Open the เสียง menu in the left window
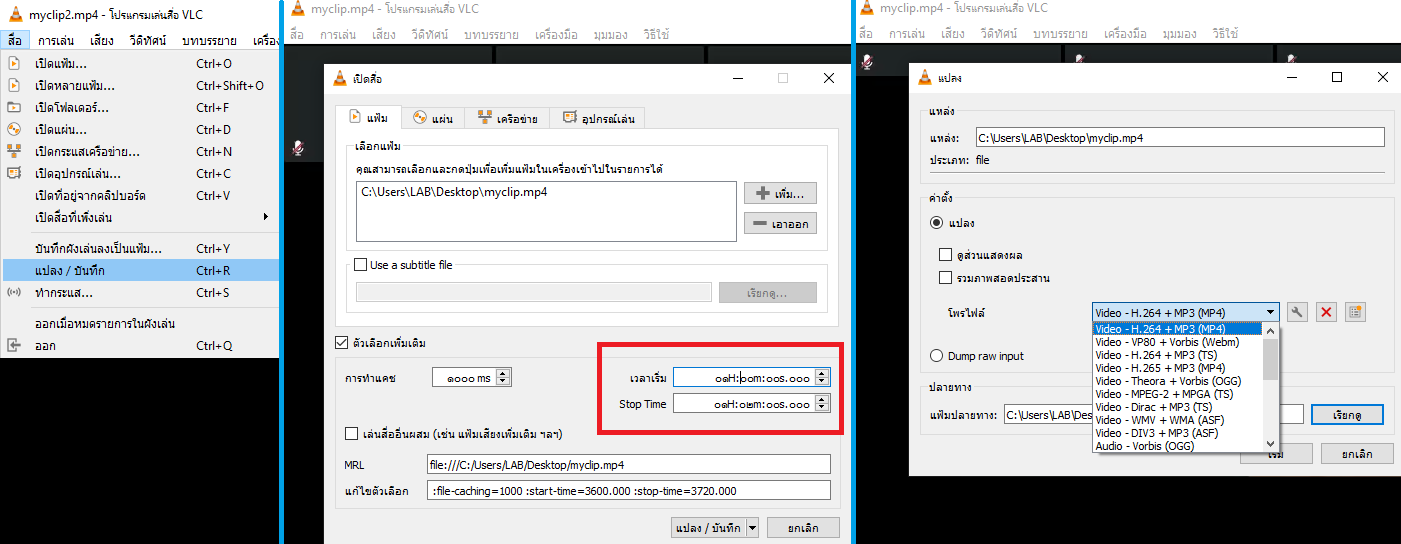The height and width of the screenshot is (544, 1401). tap(101, 41)
